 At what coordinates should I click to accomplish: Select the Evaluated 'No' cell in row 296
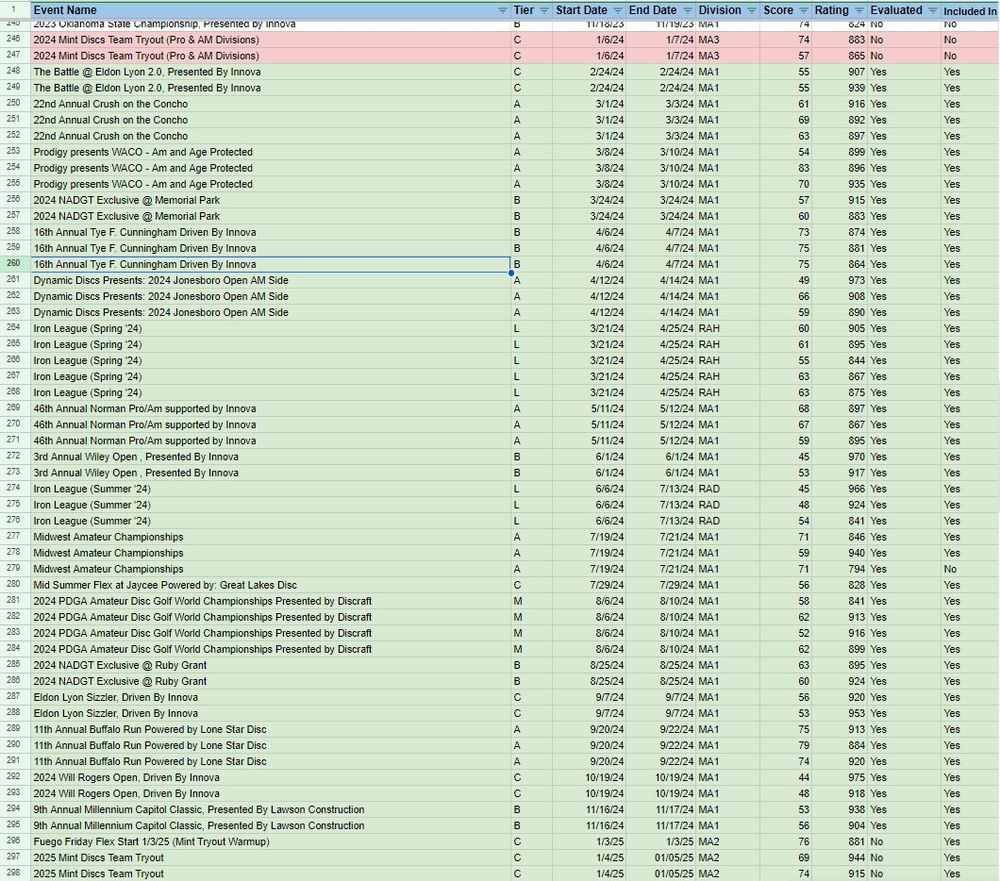(904, 841)
